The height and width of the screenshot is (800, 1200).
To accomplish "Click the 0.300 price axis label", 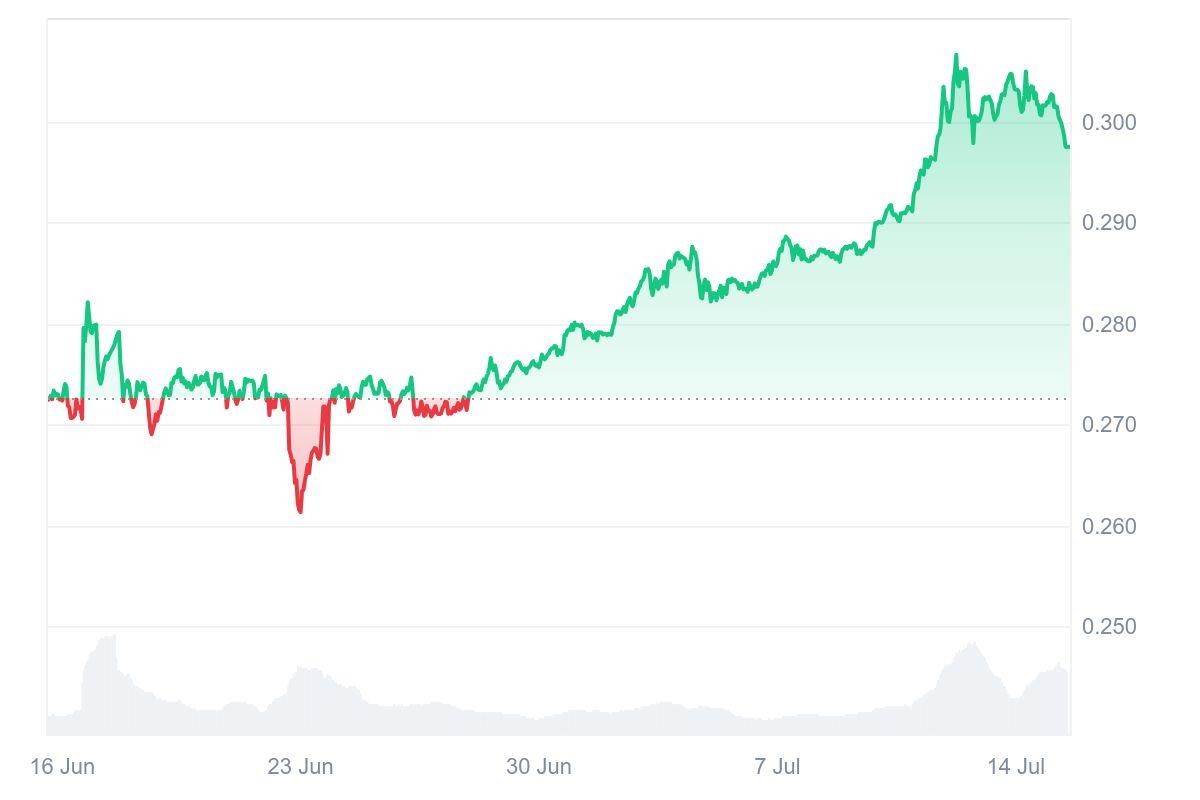I will pos(1109,123).
